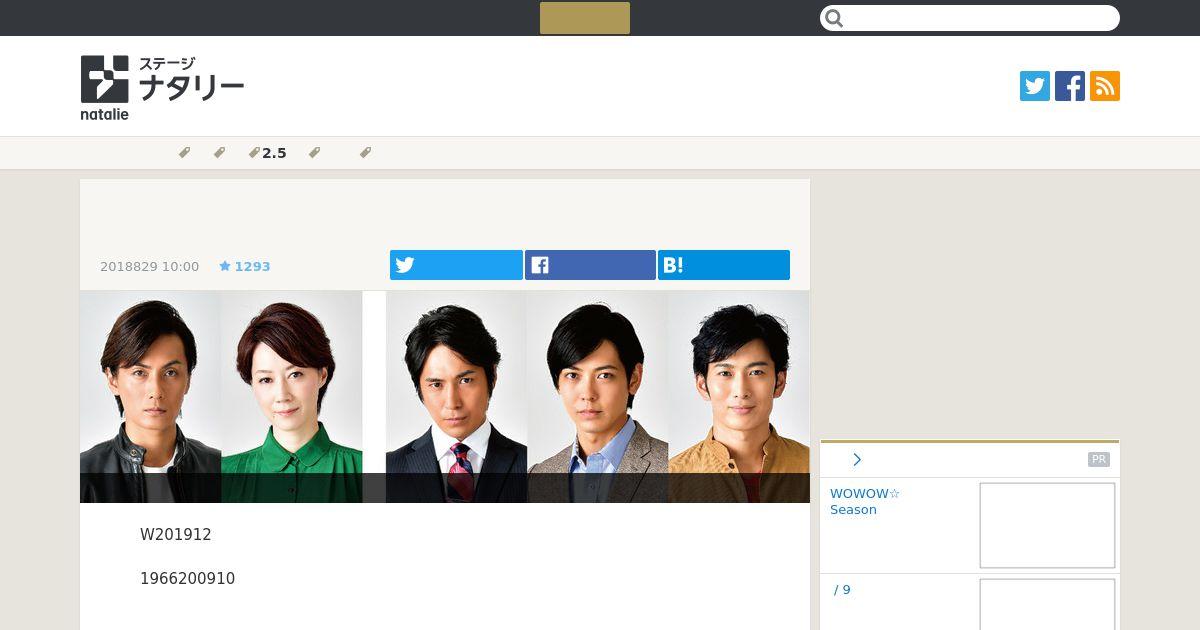Focus the top search input field
This screenshot has height=630, width=1200.
(970, 18)
